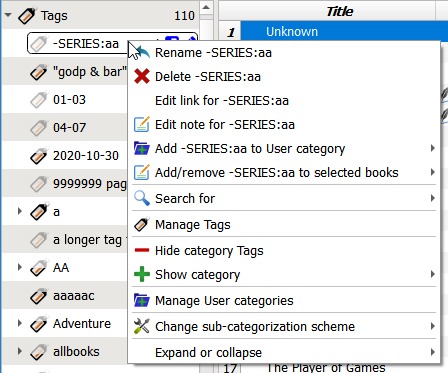Select Manage User categories entry

(x=284, y=301)
